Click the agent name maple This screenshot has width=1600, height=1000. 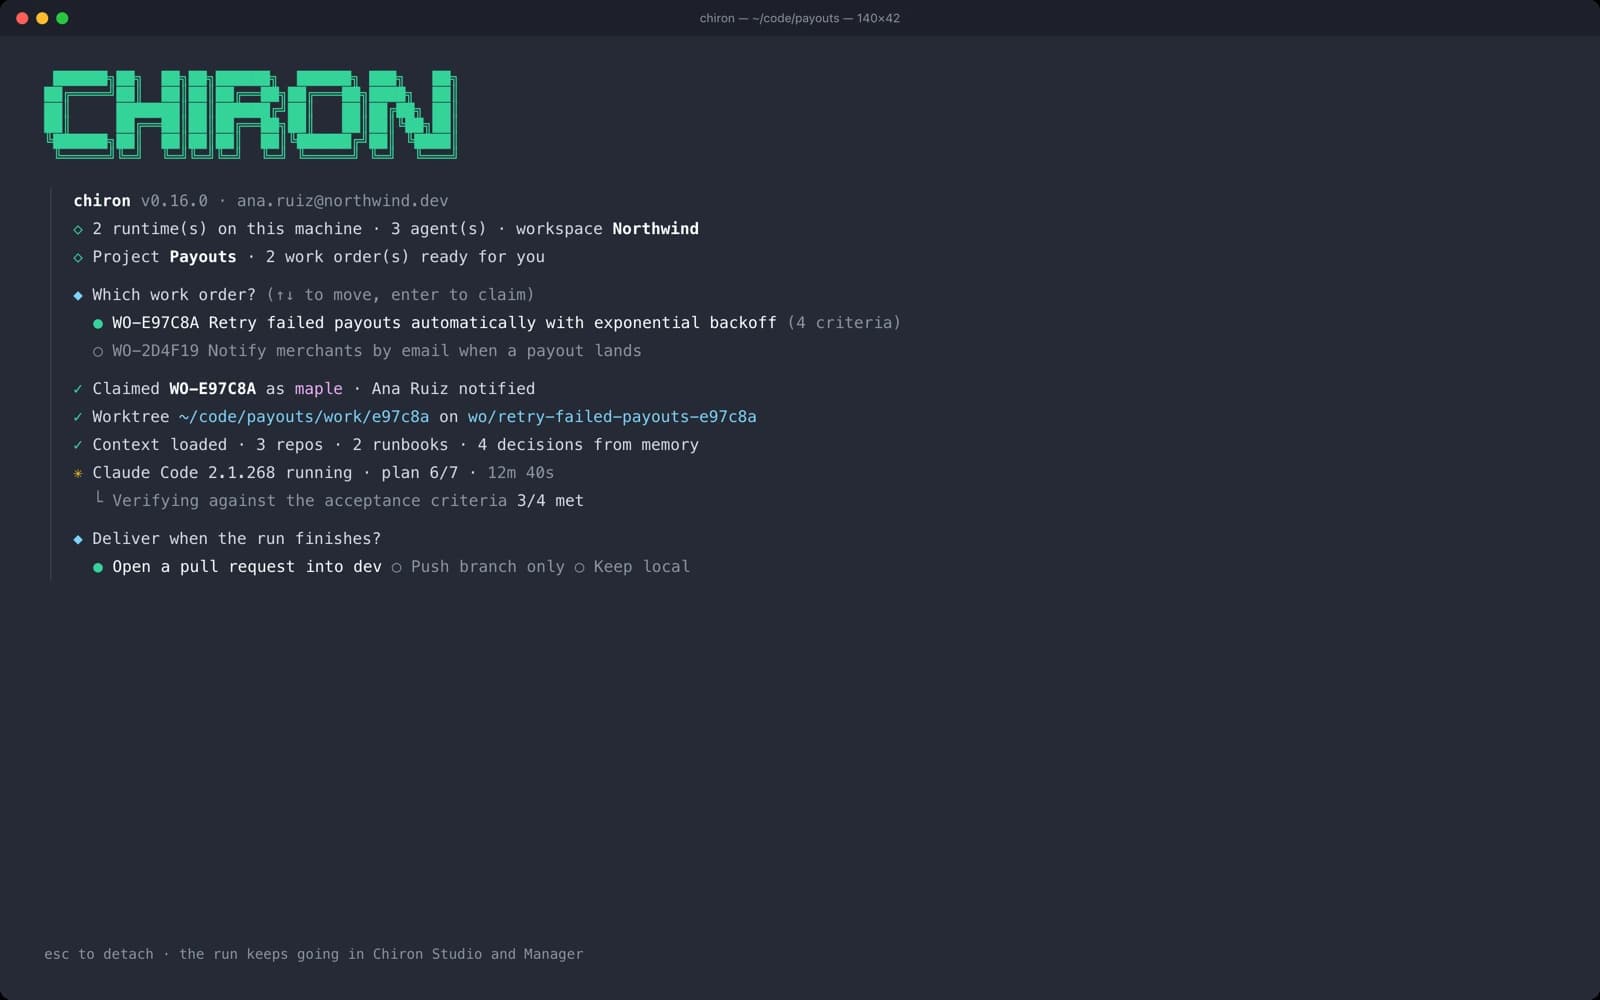318,389
